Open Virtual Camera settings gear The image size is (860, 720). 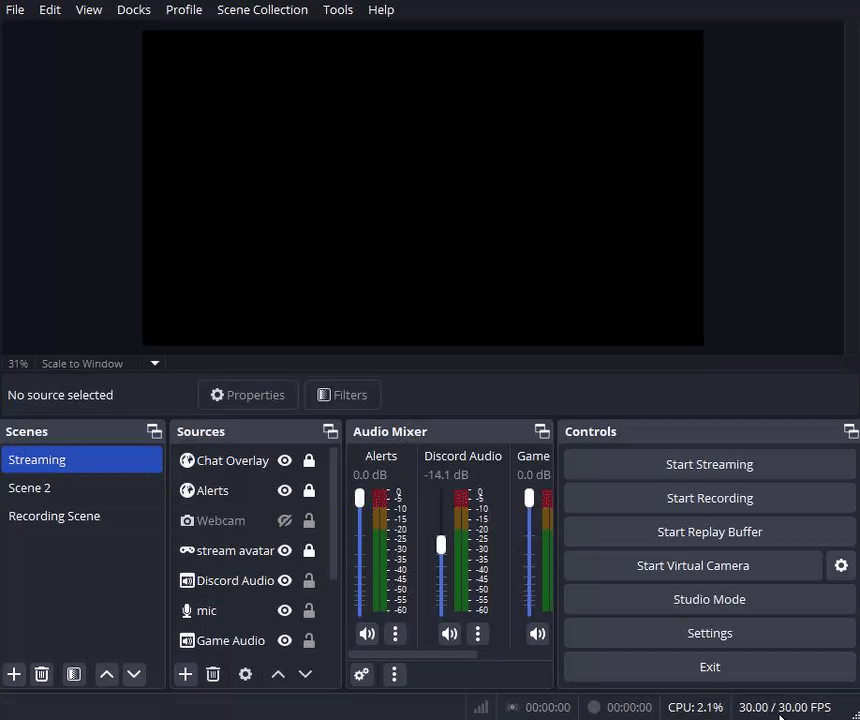pyautogui.click(x=841, y=565)
